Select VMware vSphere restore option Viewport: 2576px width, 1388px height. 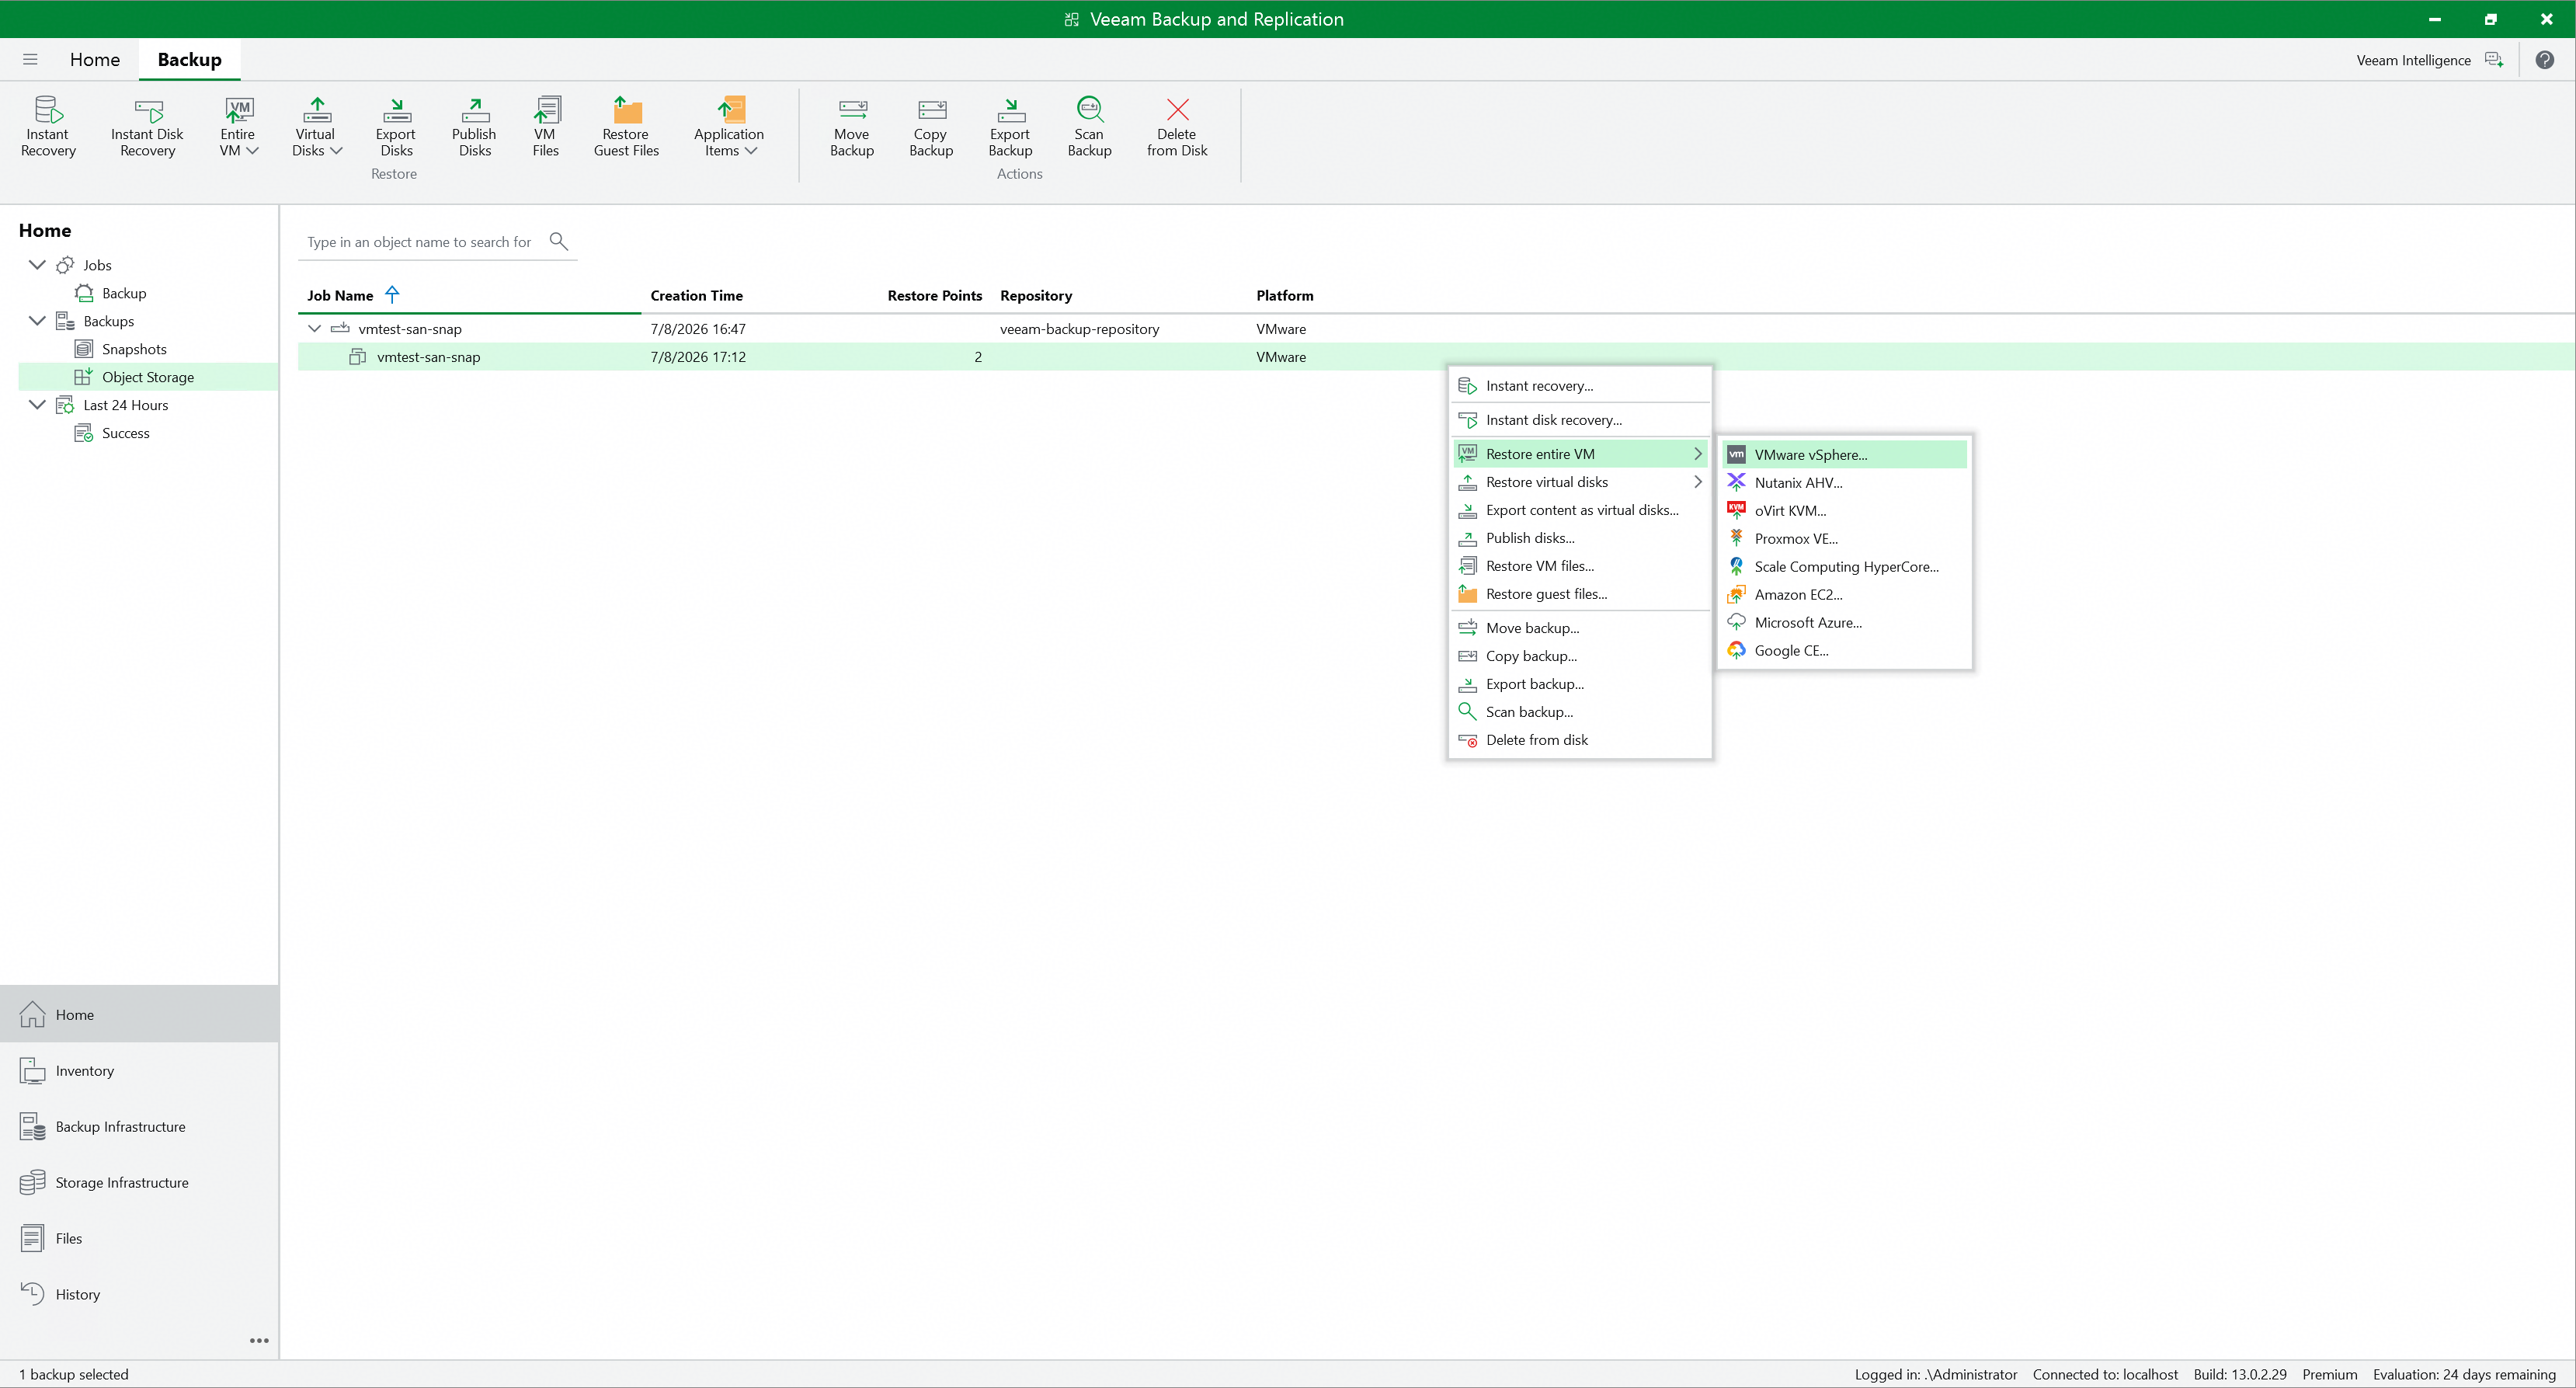pos(1845,454)
